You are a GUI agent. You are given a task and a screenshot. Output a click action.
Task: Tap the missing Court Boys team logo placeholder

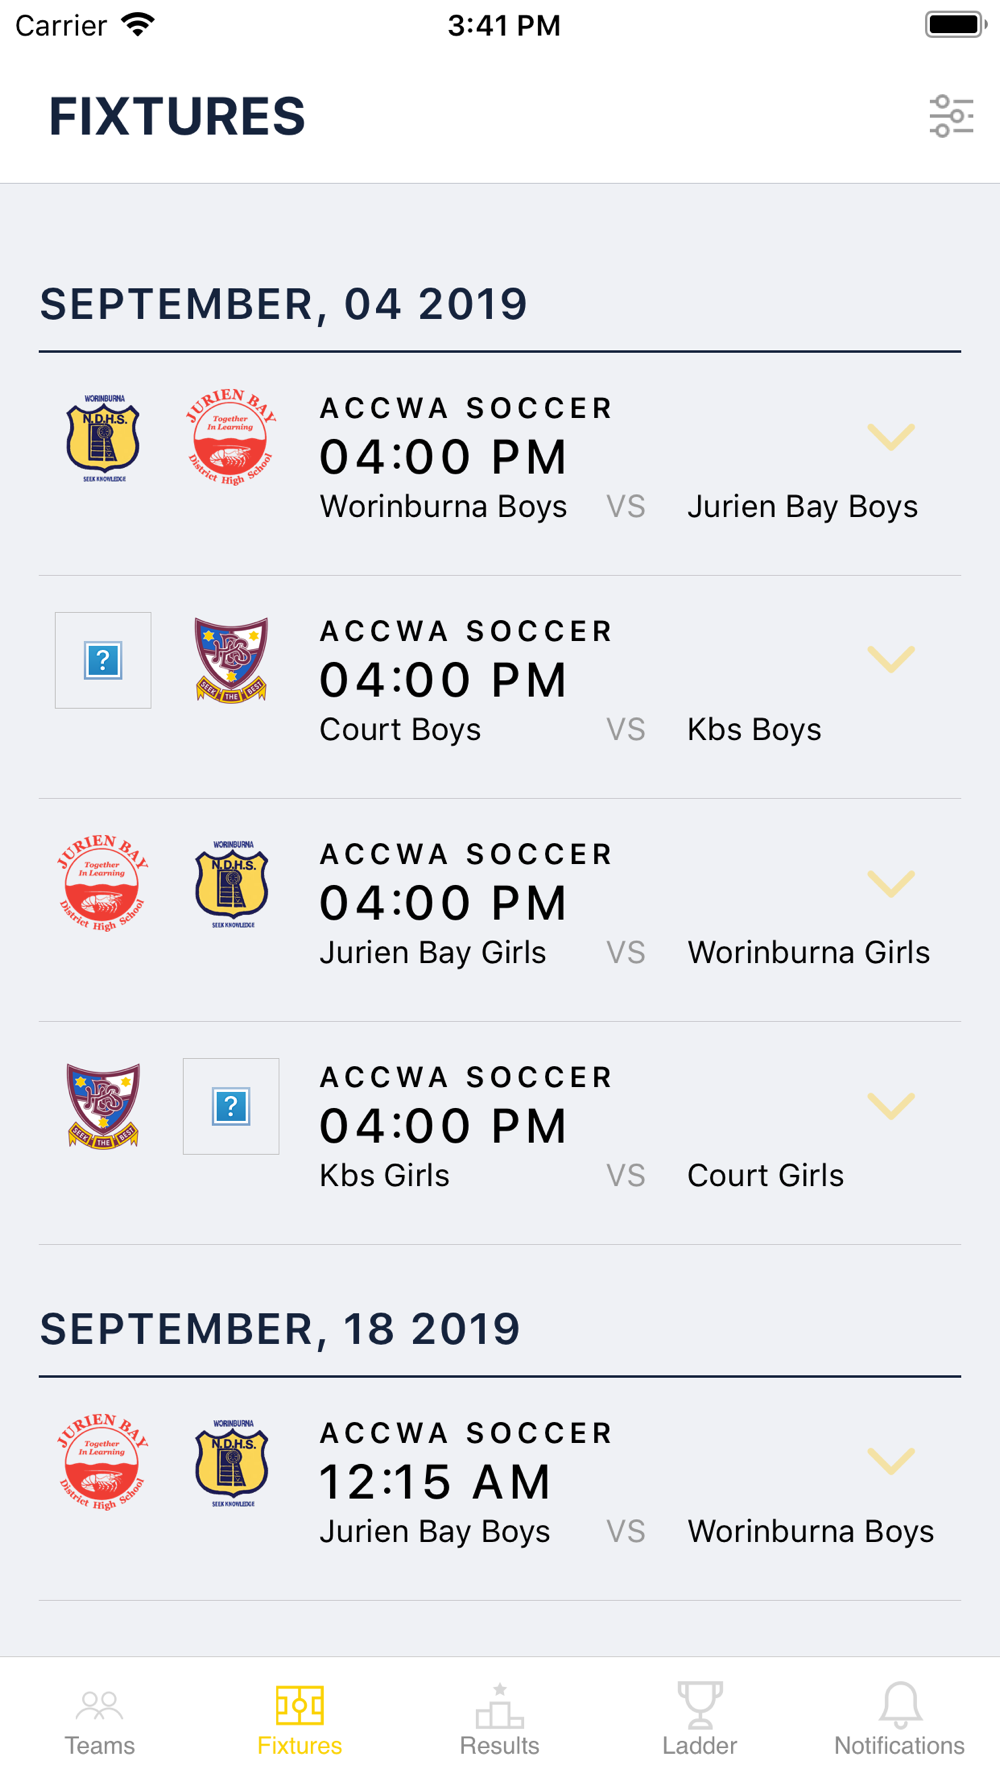coord(103,660)
